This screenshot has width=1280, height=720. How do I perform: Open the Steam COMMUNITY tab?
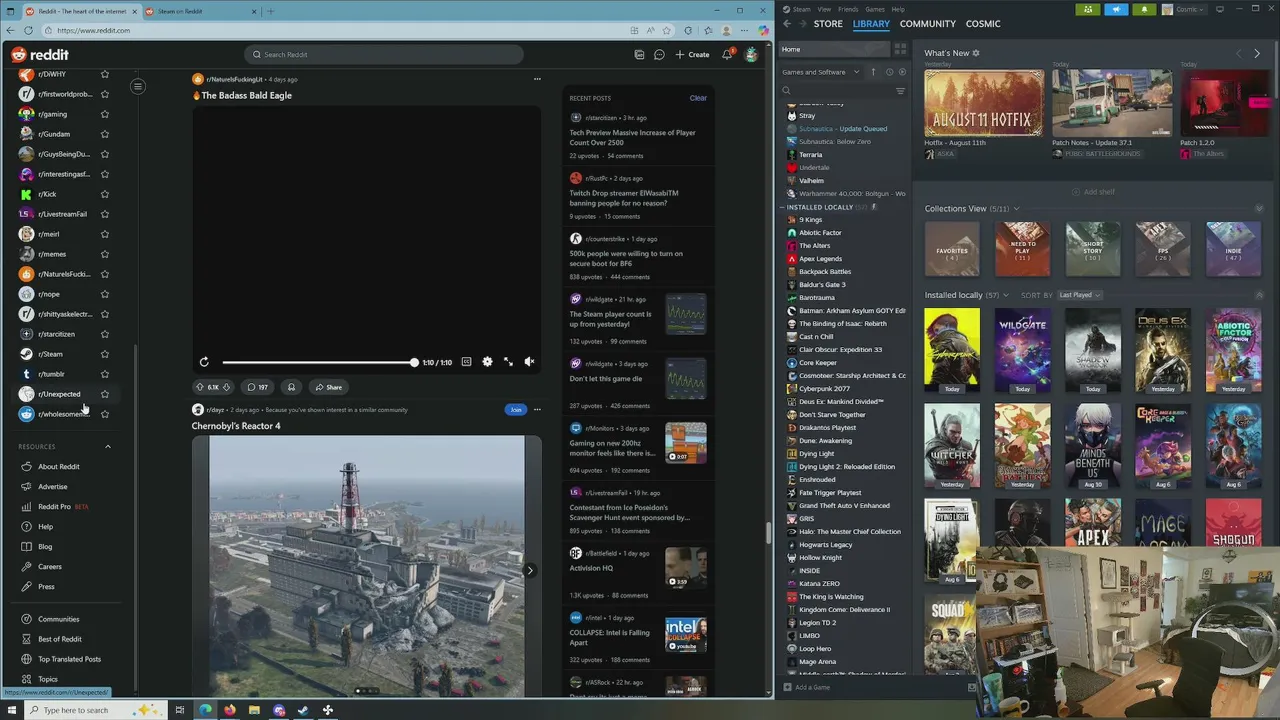click(x=927, y=24)
